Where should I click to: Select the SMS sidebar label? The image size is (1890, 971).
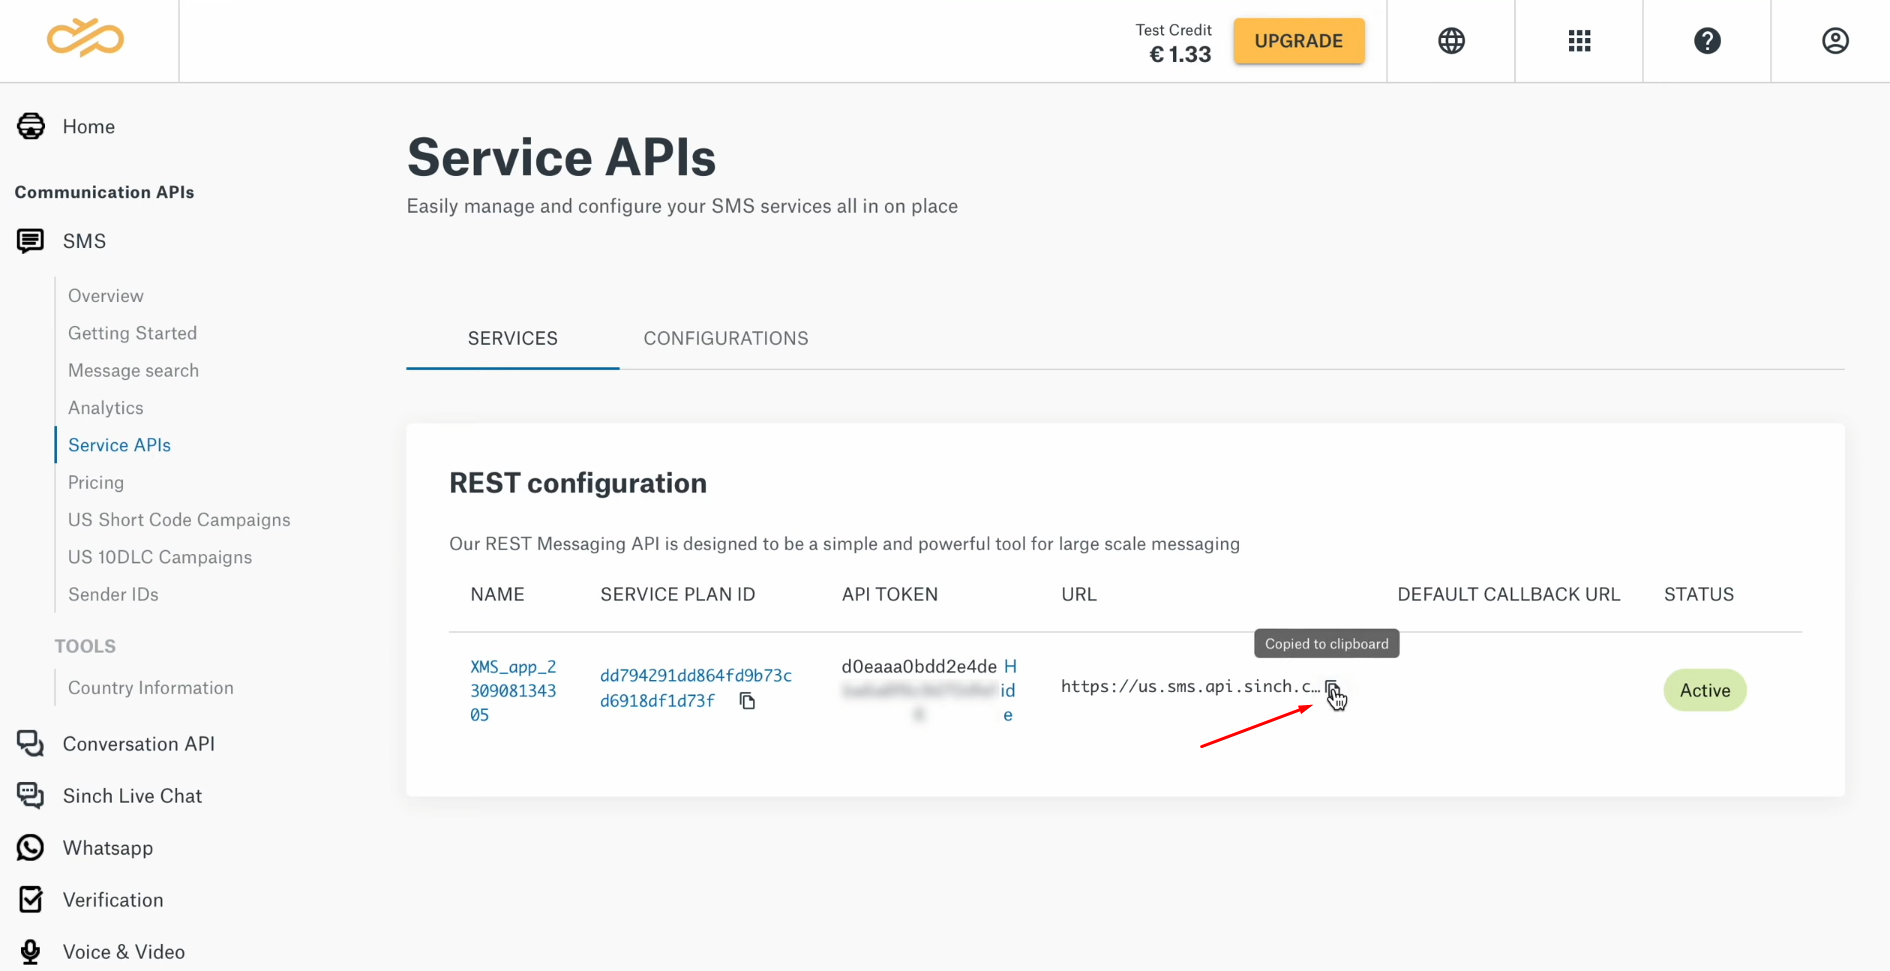(x=84, y=241)
